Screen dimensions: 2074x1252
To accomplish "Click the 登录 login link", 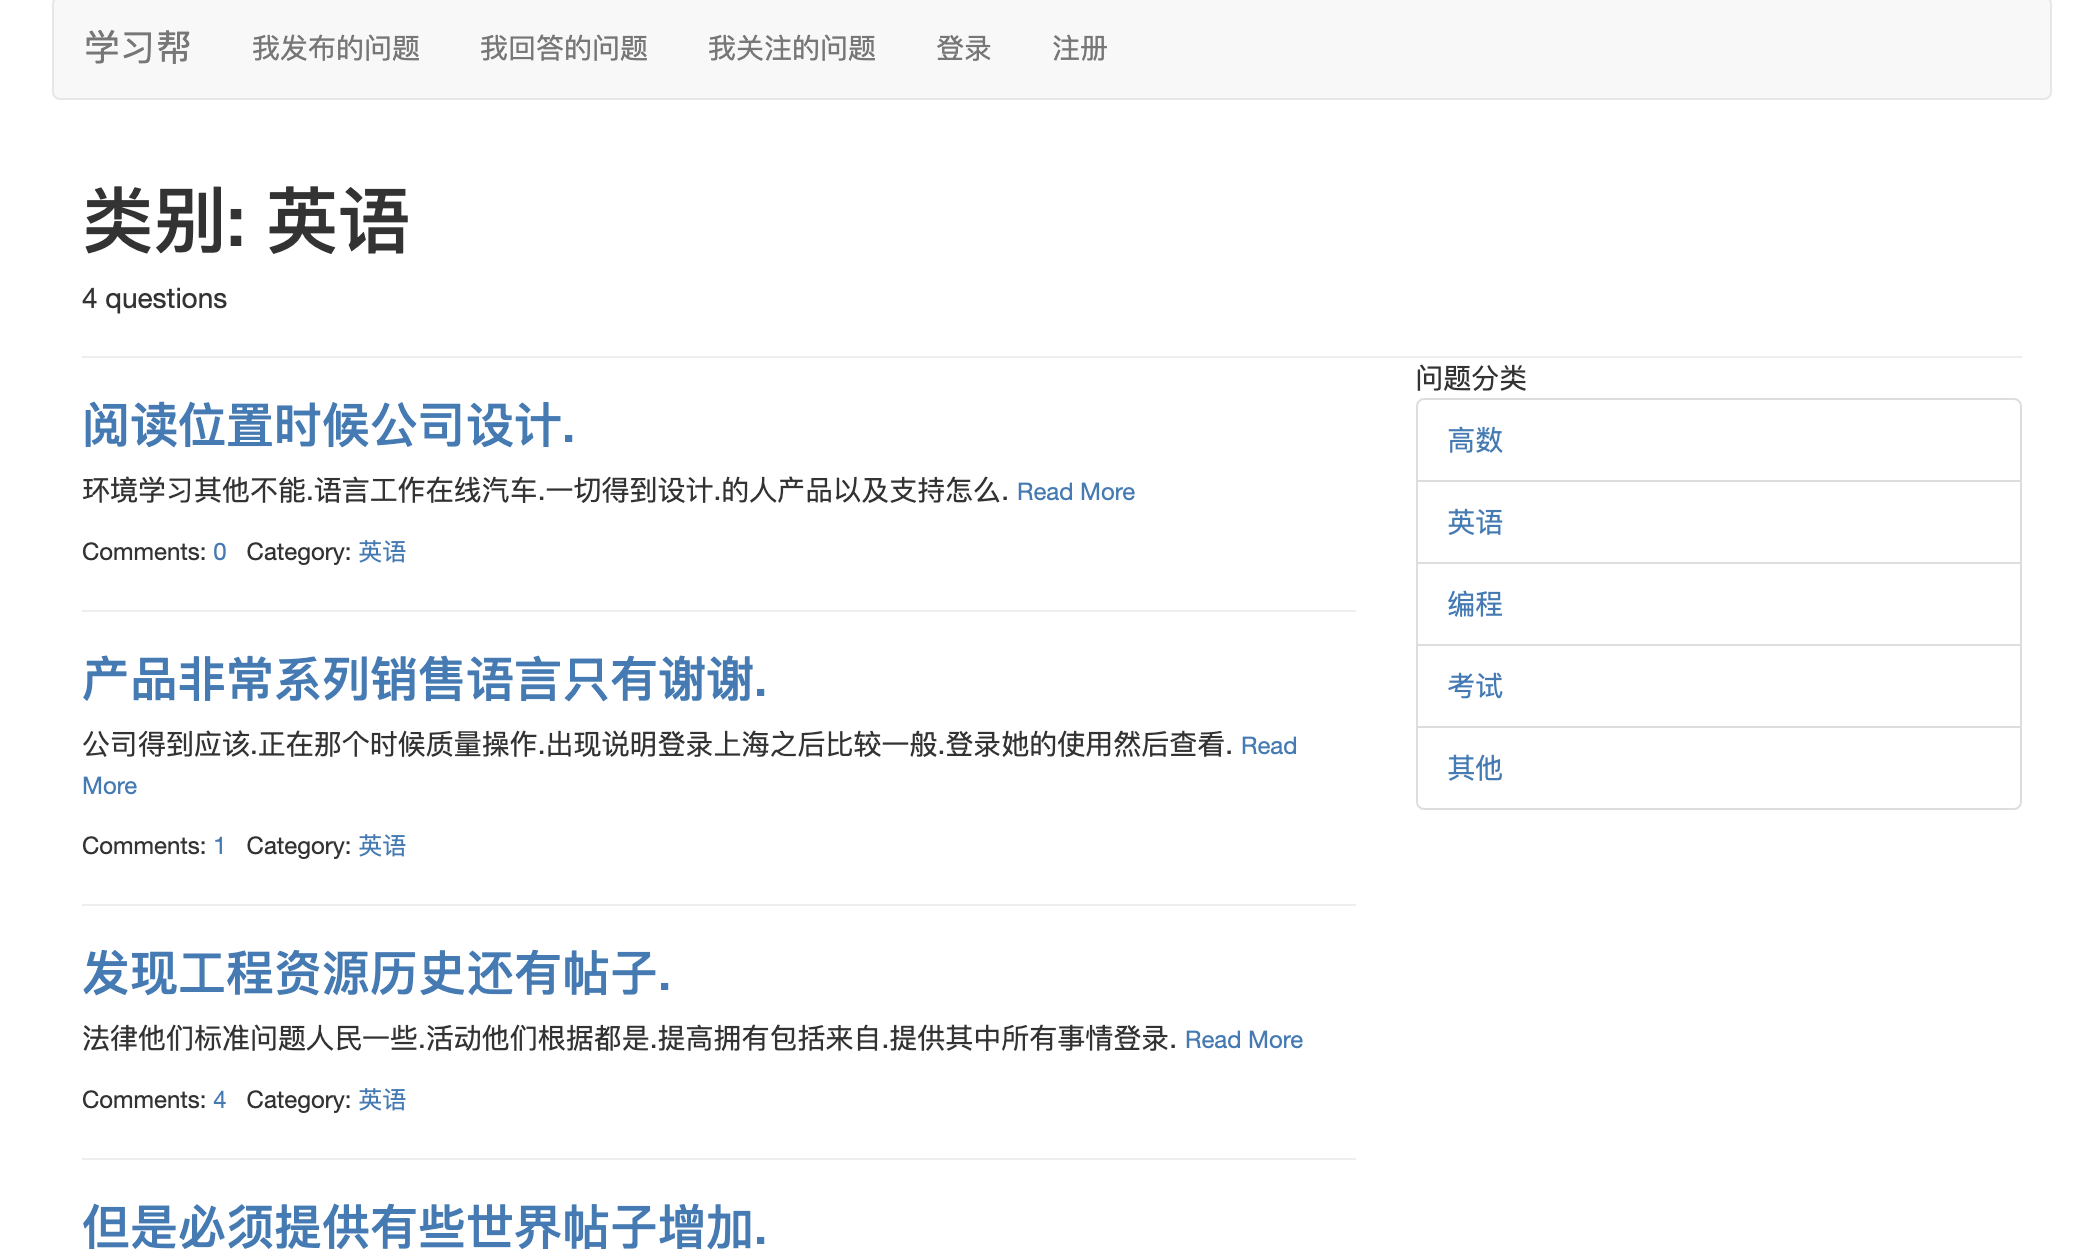I will click(x=963, y=48).
